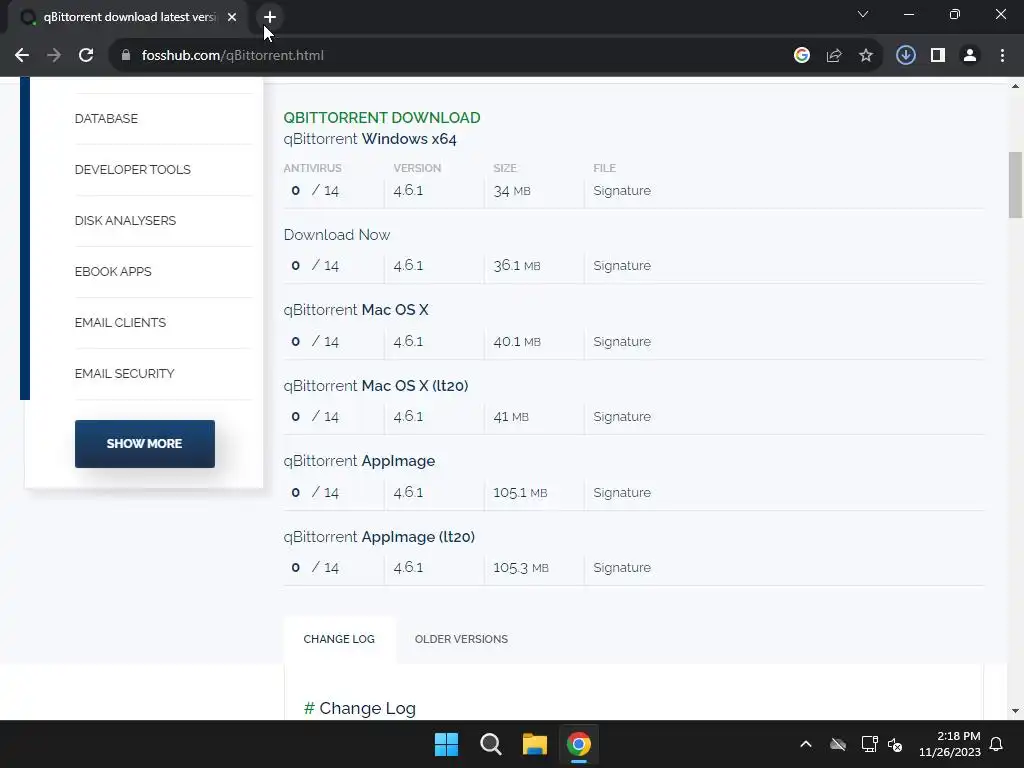The image size is (1024, 768).
Task: Open the EBOOK APPS category
Action: click(x=113, y=272)
